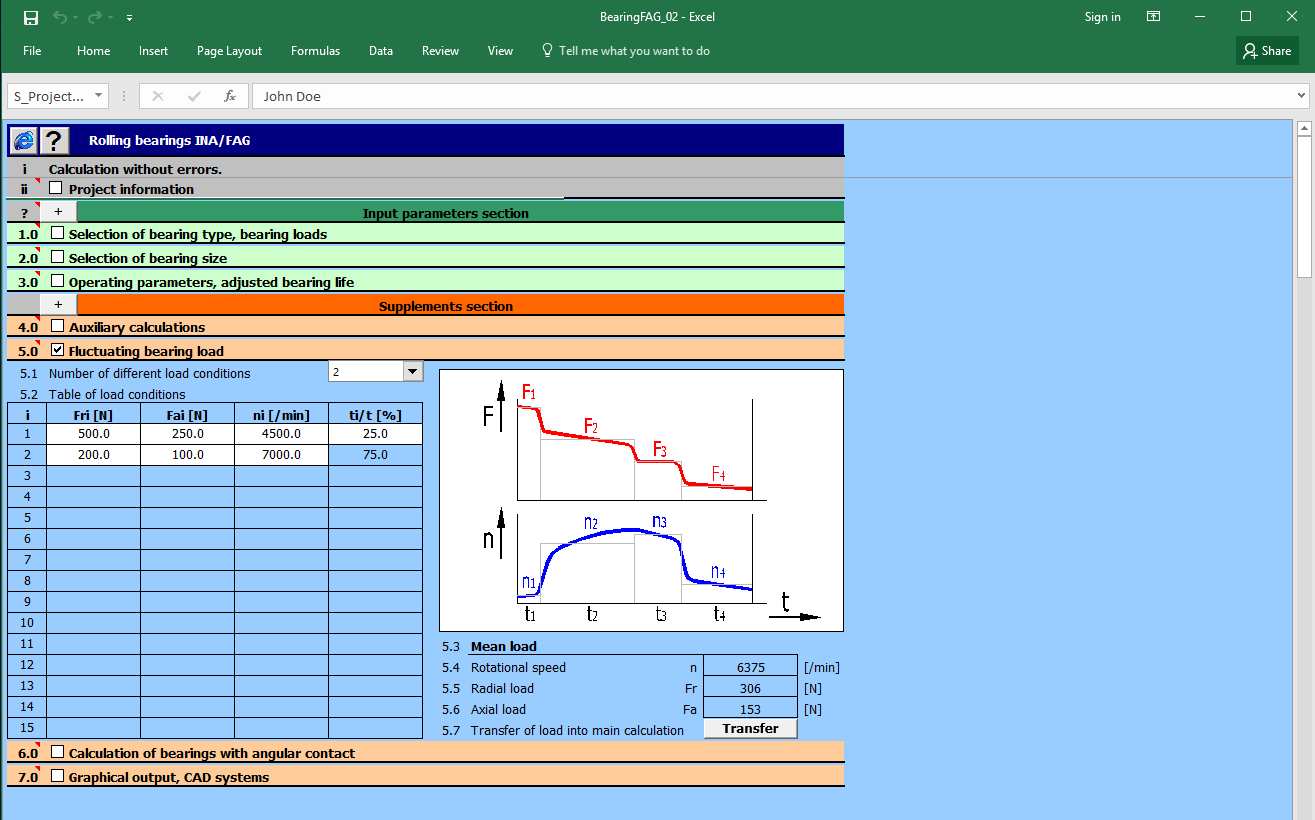
Task: Click mean rotational speed value 6375
Action: tap(750, 667)
